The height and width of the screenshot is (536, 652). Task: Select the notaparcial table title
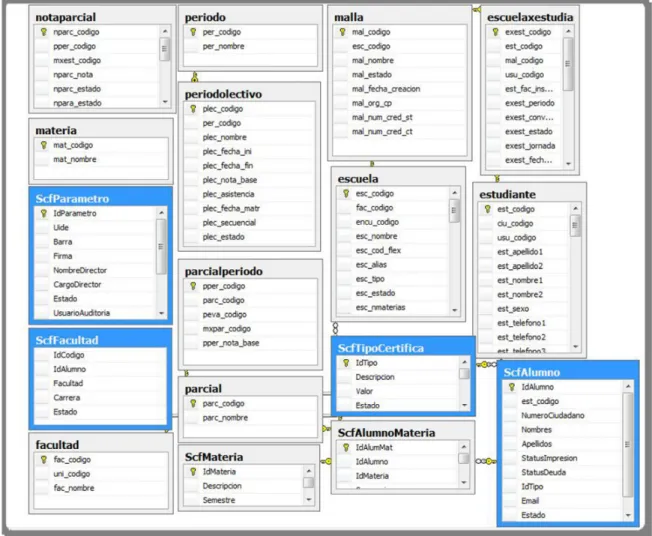pyautogui.click(x=66, y=17)
